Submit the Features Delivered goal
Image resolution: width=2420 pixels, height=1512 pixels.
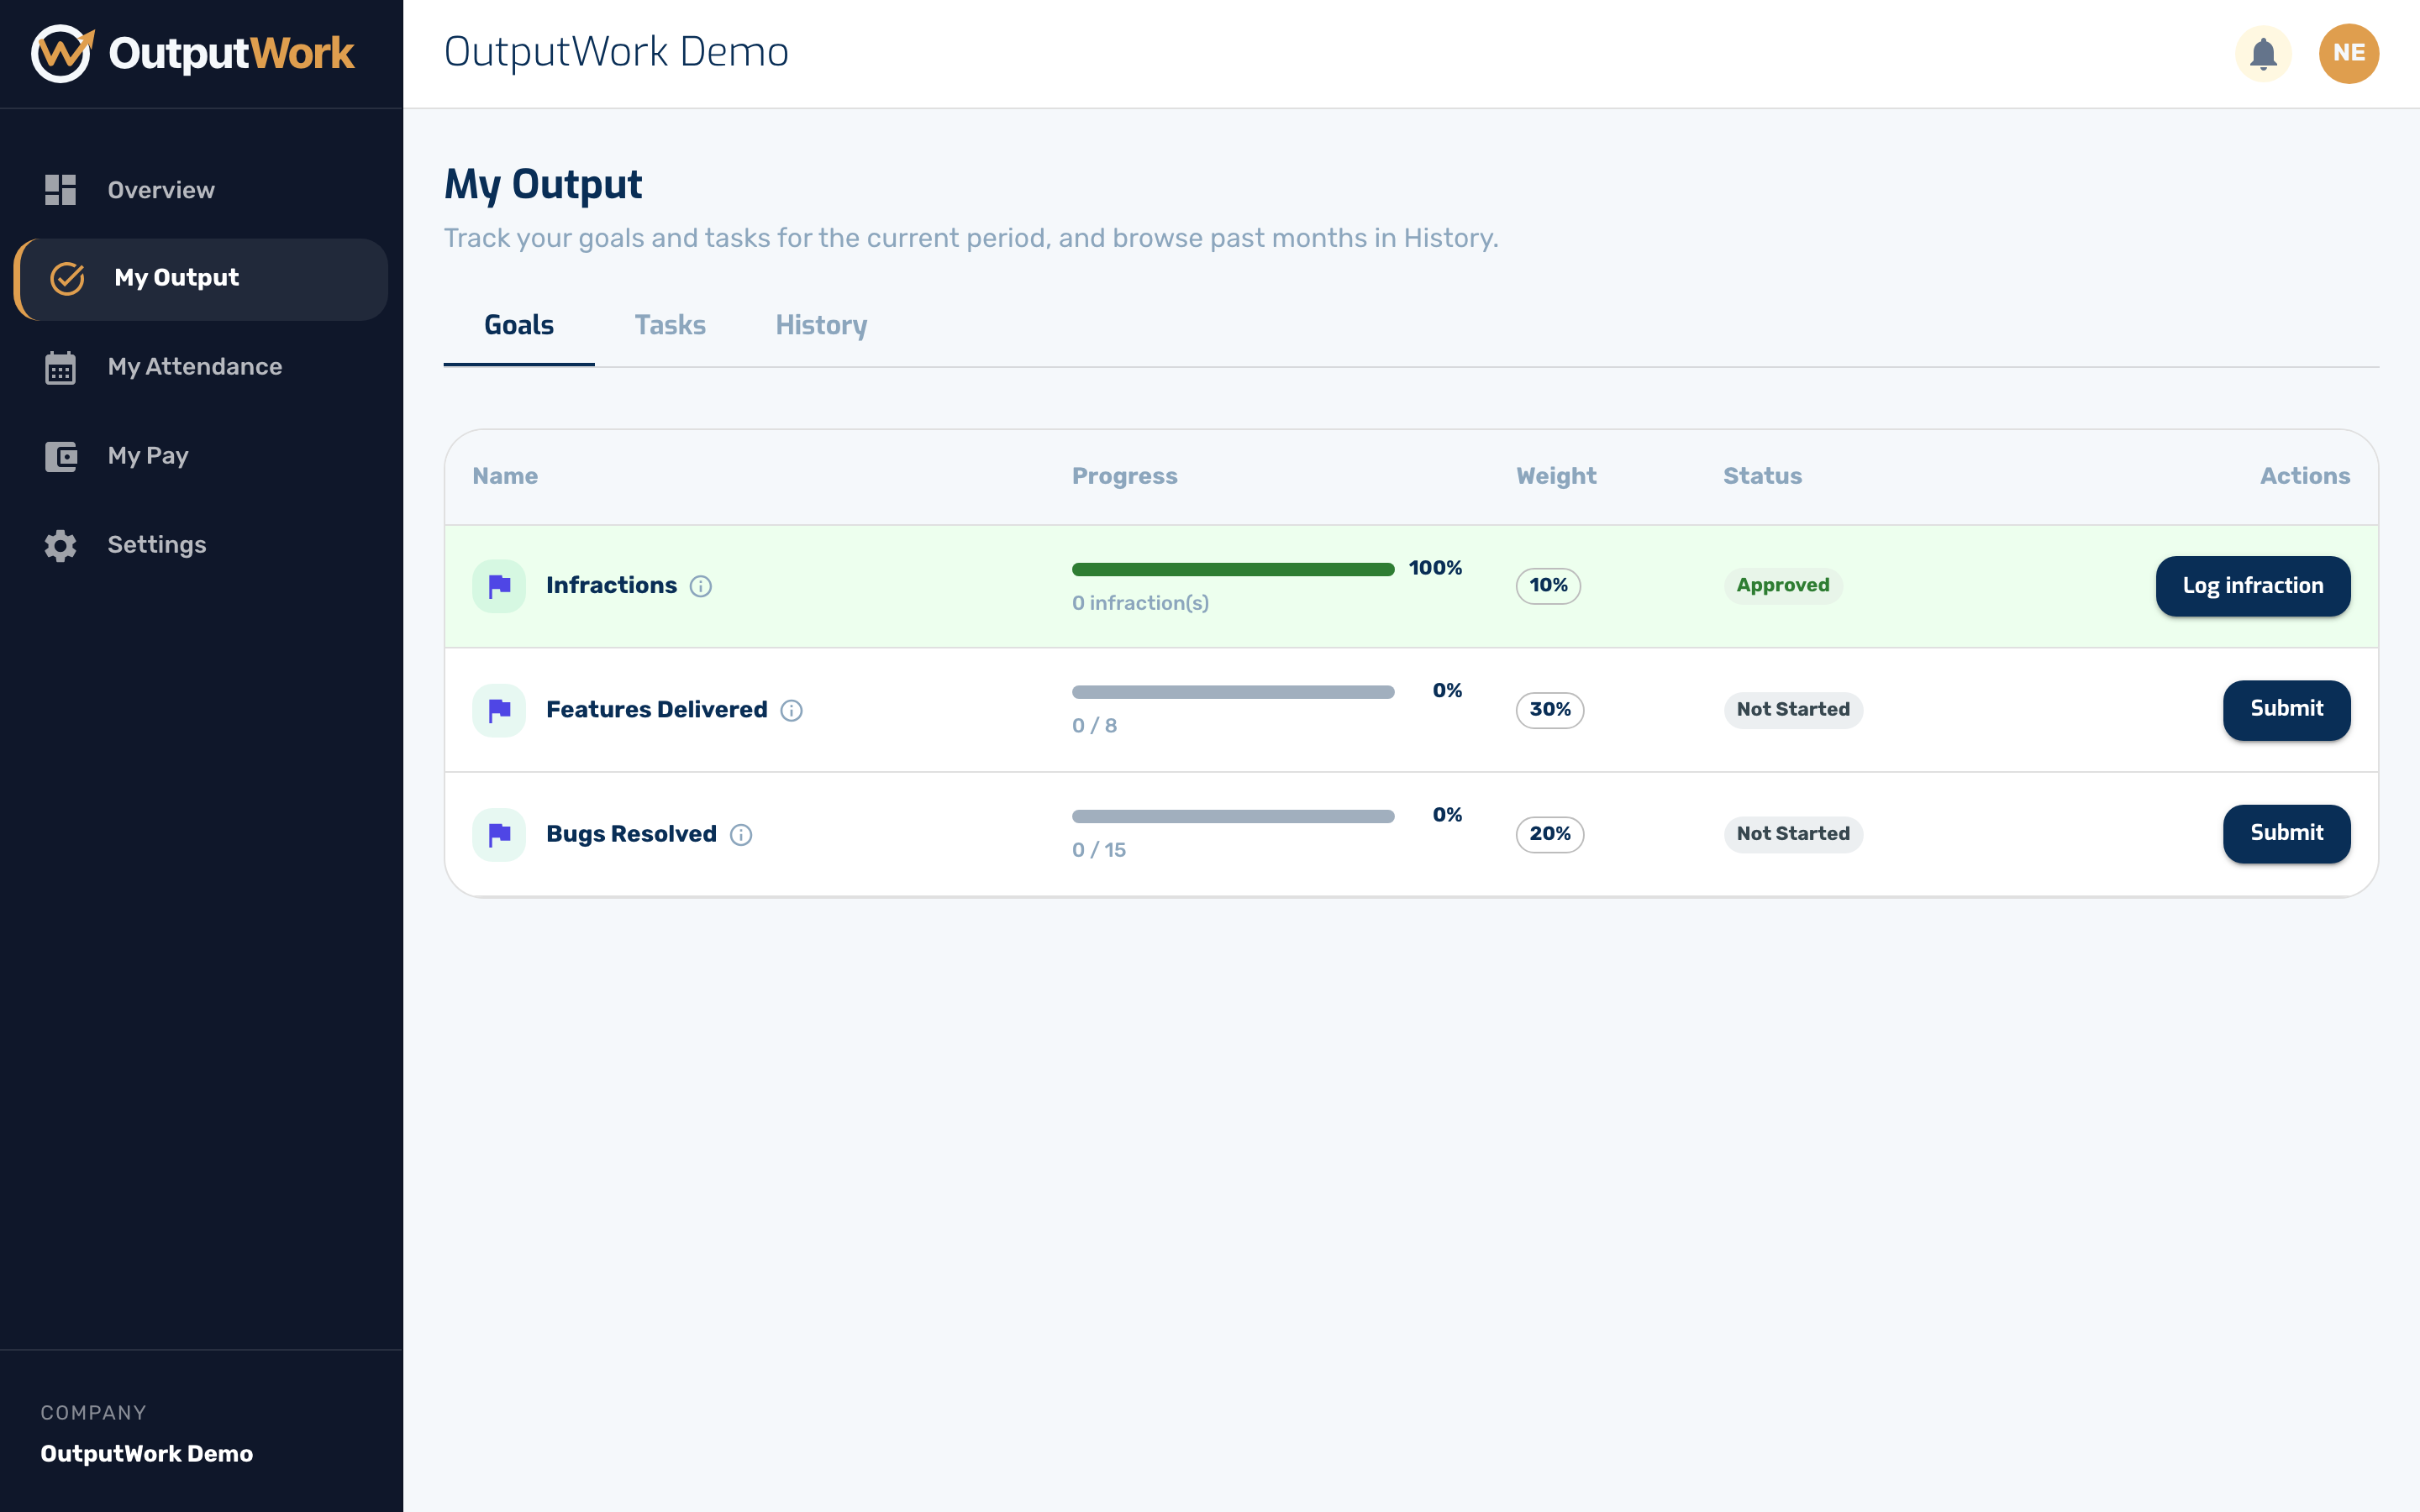pos(2286,710)
